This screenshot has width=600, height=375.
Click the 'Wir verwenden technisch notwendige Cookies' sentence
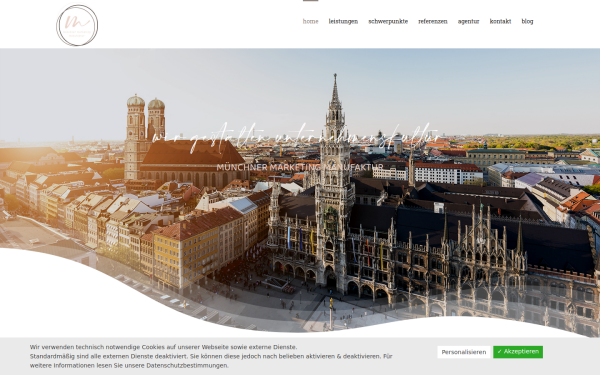point(163,347)
